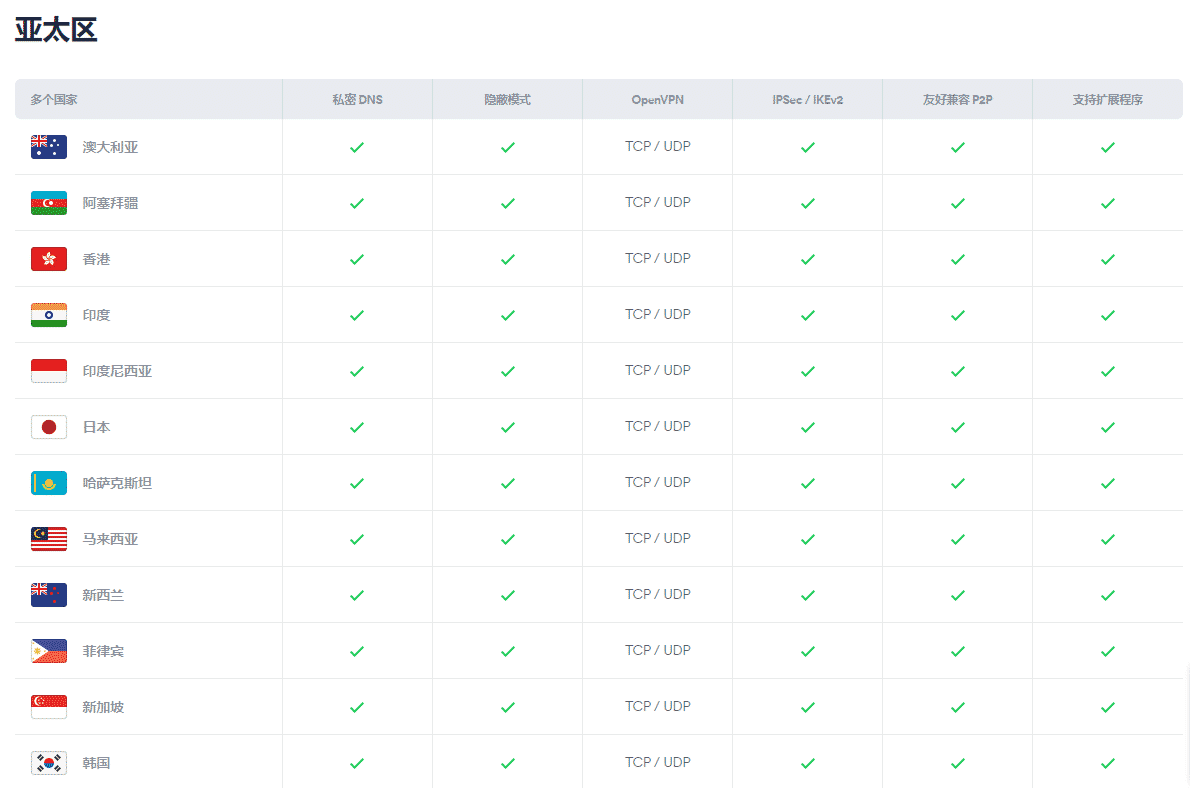The height and width of the screenshot is (788, 1190).
Task: Click the India flag icon
Action: [49, 315]
